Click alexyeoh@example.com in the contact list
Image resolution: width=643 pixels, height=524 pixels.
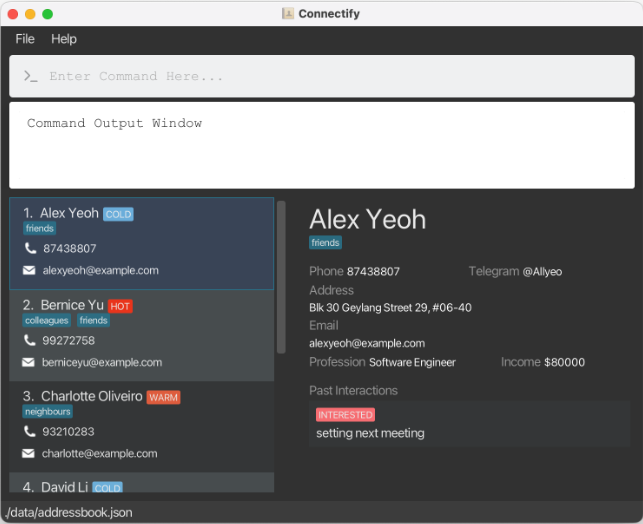[x=100, y=271]
